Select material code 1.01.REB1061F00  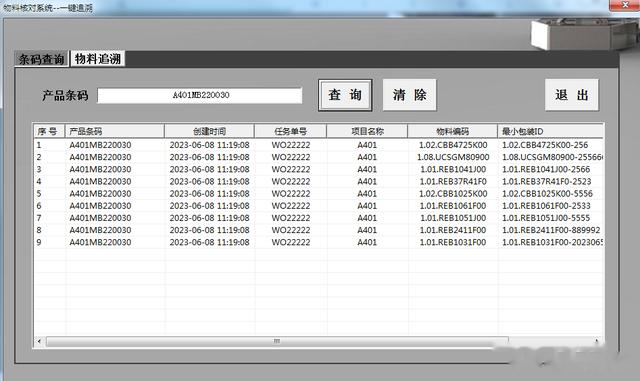point(453,206)
